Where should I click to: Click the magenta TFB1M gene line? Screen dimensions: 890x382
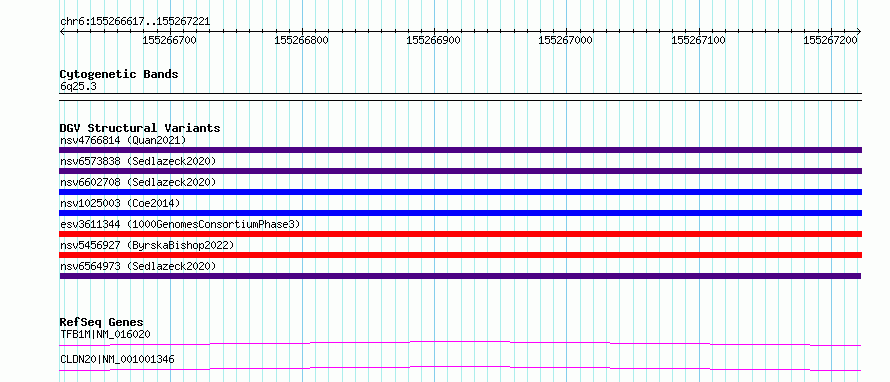(460, 343)
